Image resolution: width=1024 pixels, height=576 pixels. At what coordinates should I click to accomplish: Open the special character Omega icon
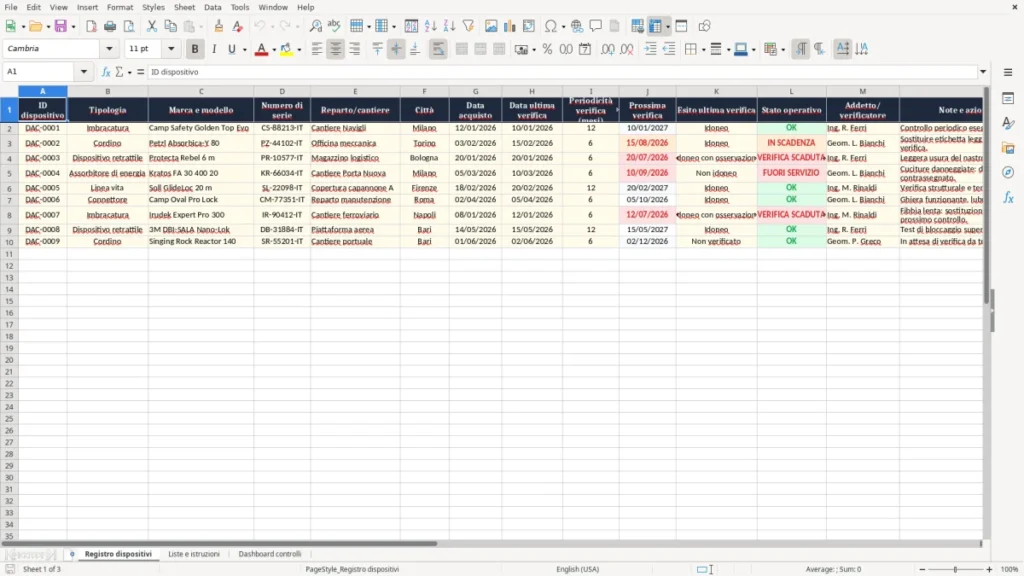[x=551, y=26]
